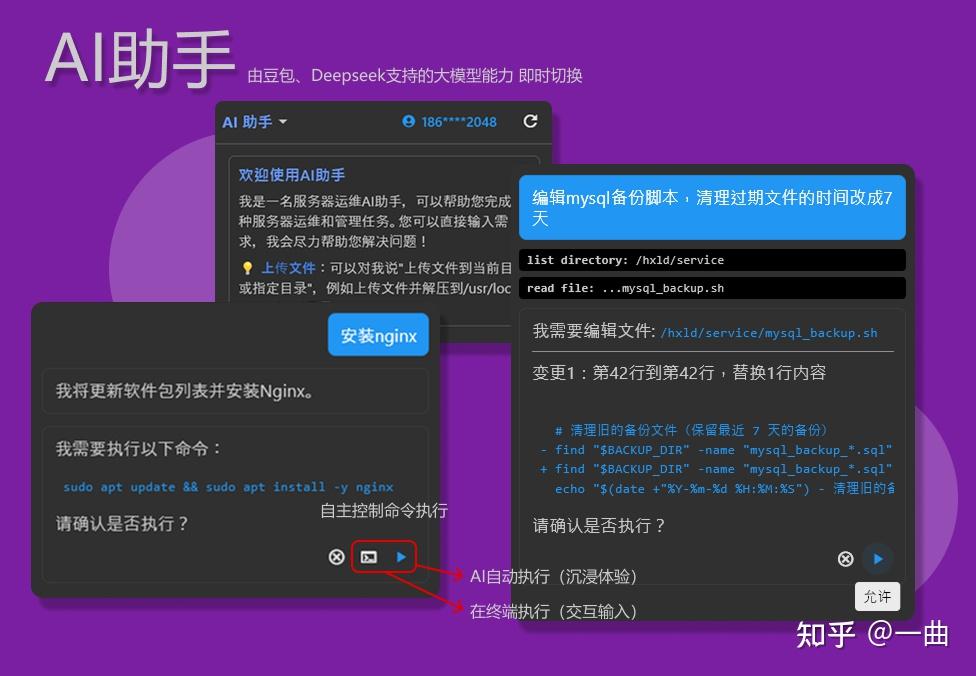Click the 安装nginx message bubble
The image size is (976, 676).
pyautogui.click(x=378, y=336)
